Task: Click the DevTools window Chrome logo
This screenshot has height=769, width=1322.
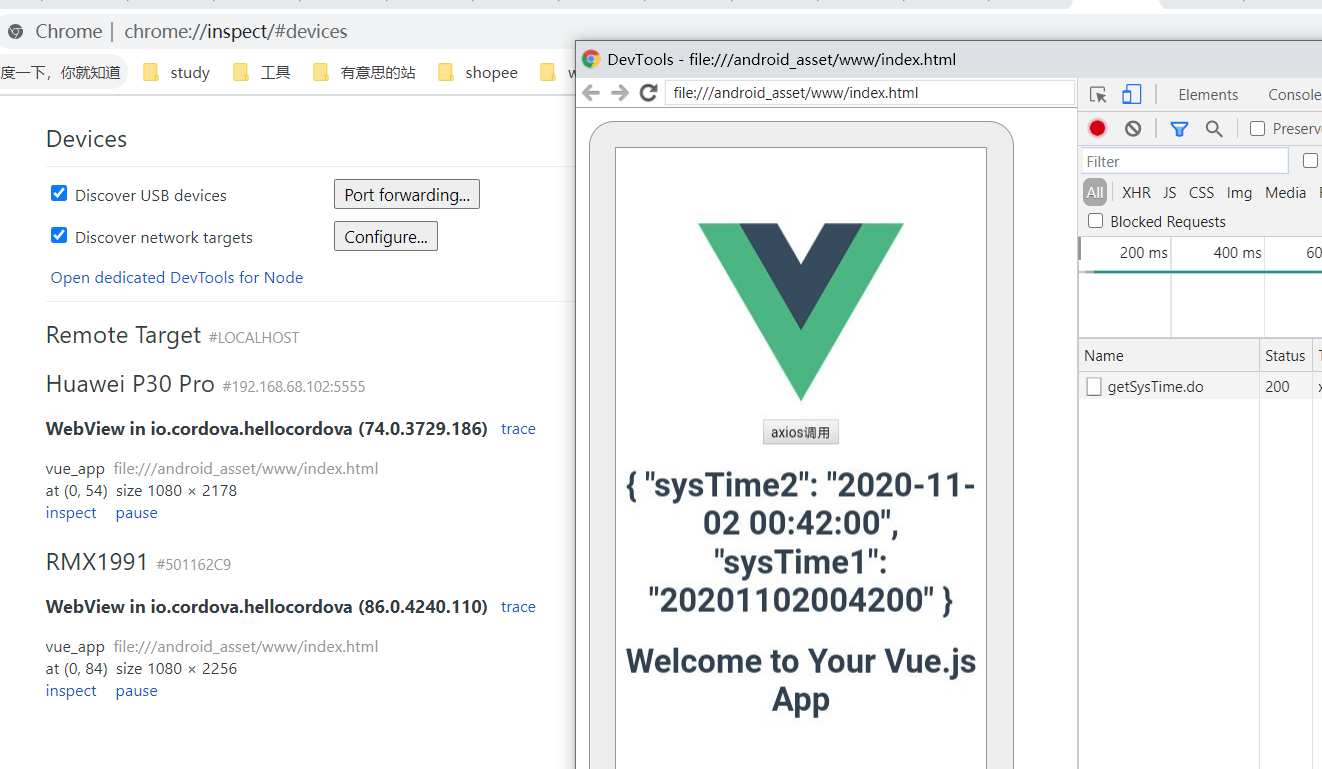Action: pos(591,59)
